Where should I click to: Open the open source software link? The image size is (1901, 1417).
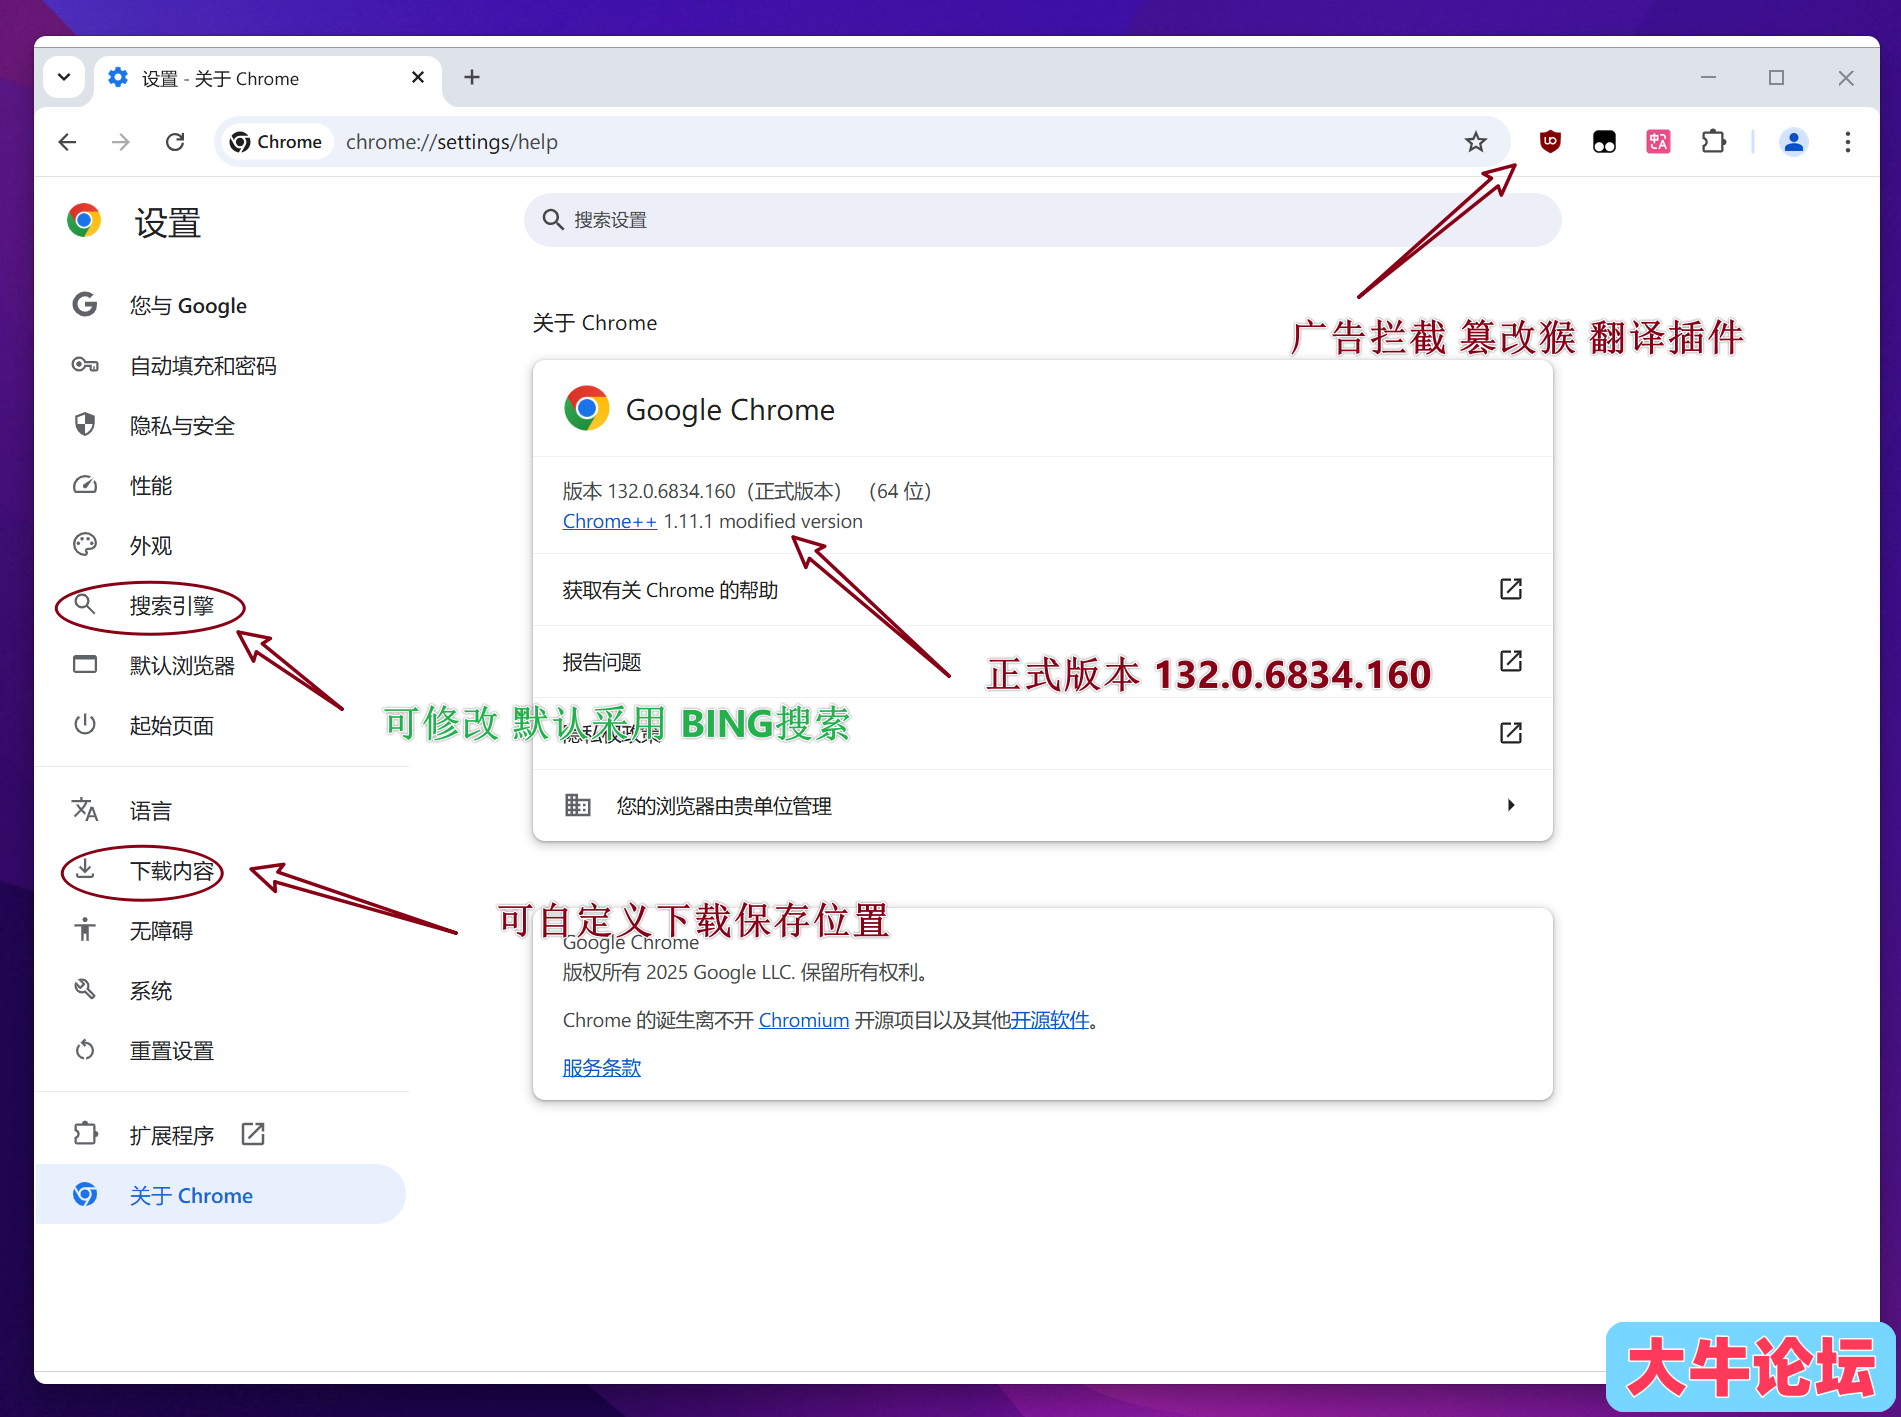pos(1050,1020)
